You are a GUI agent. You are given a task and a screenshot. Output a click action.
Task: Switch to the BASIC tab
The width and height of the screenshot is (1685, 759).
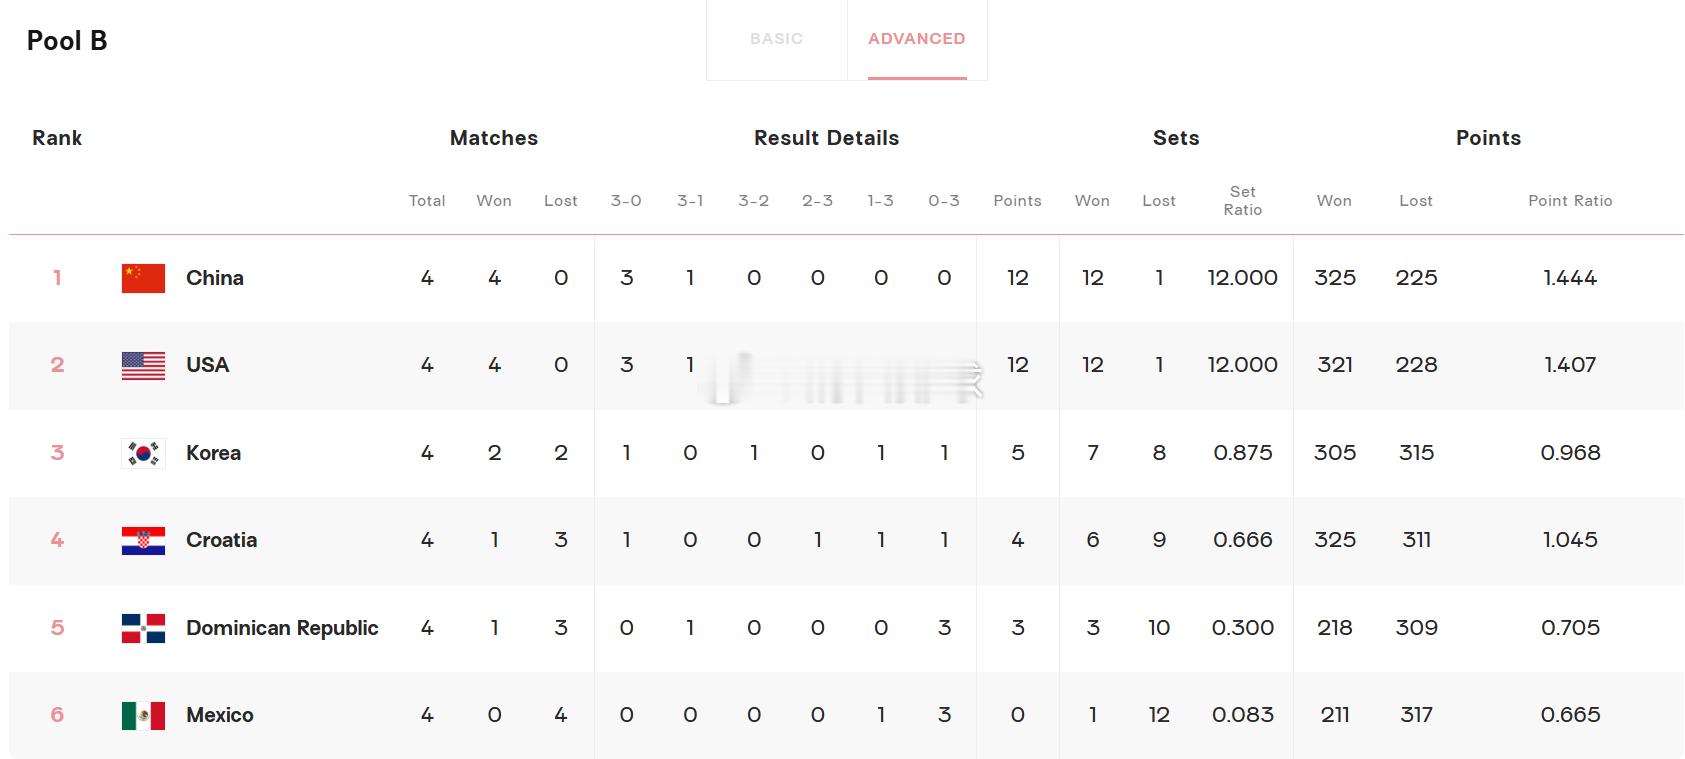(x=776, y=39)
